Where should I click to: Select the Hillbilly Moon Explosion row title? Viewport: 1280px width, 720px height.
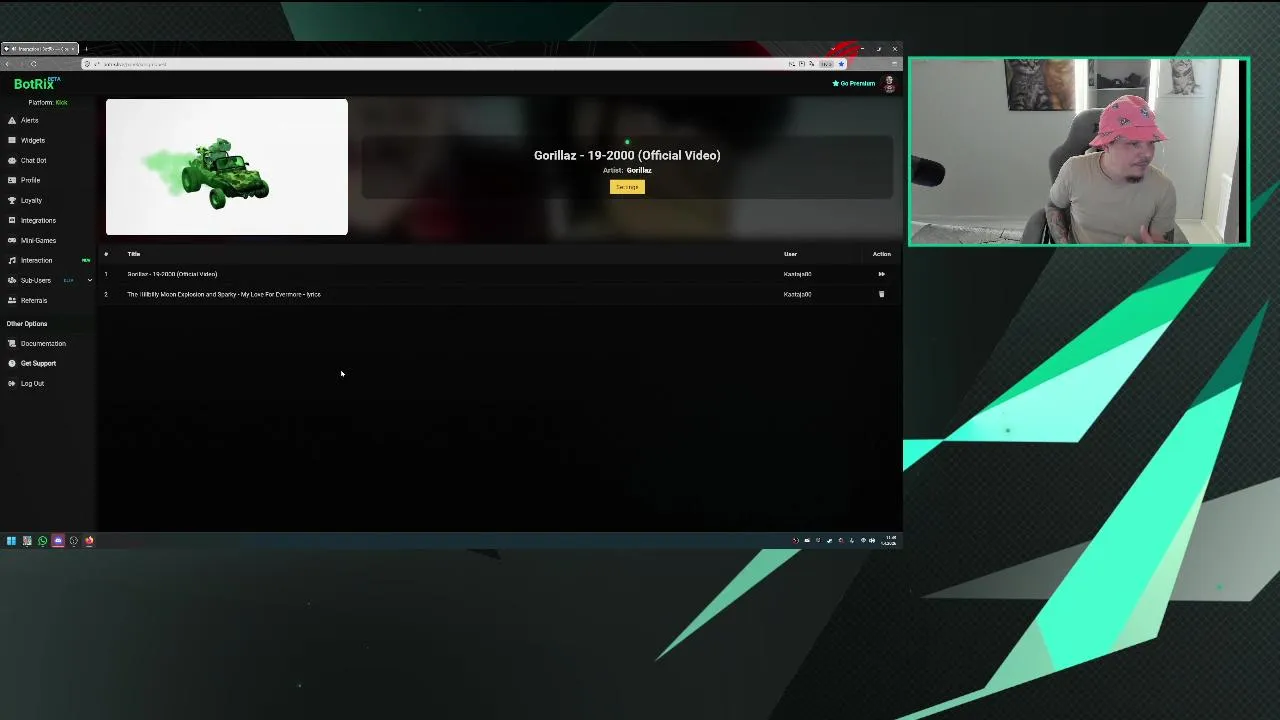point(224,294)
